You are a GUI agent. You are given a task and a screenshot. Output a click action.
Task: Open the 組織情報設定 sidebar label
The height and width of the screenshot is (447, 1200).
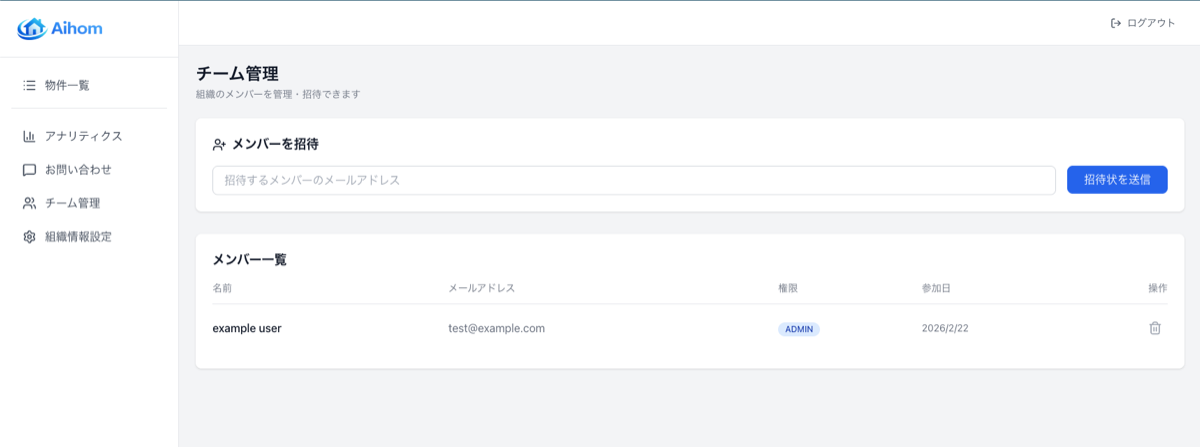point(78,237)
